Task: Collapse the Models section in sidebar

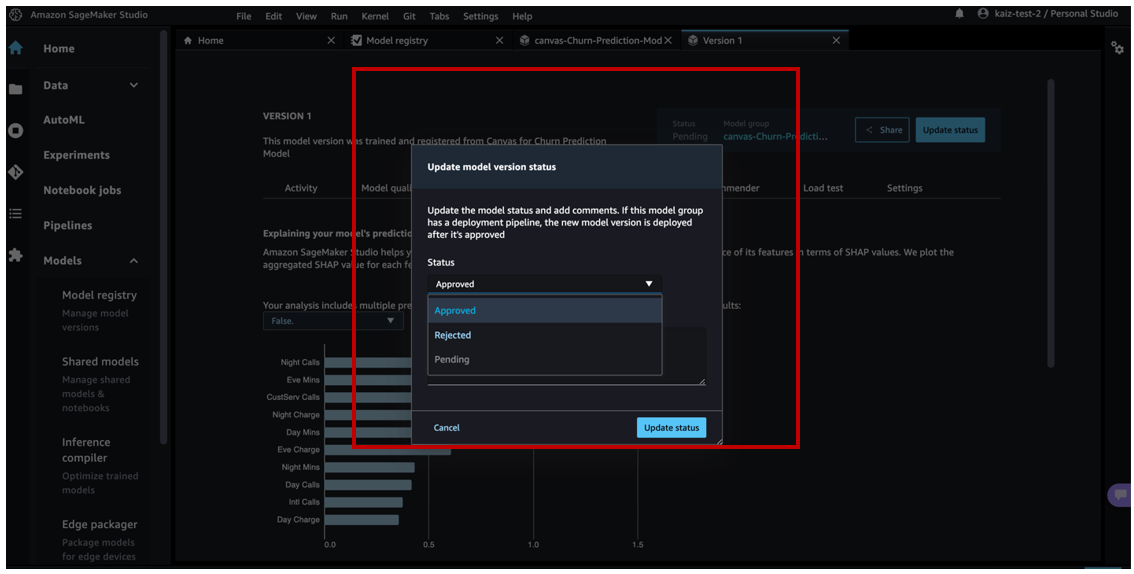Action: (134, 260)
